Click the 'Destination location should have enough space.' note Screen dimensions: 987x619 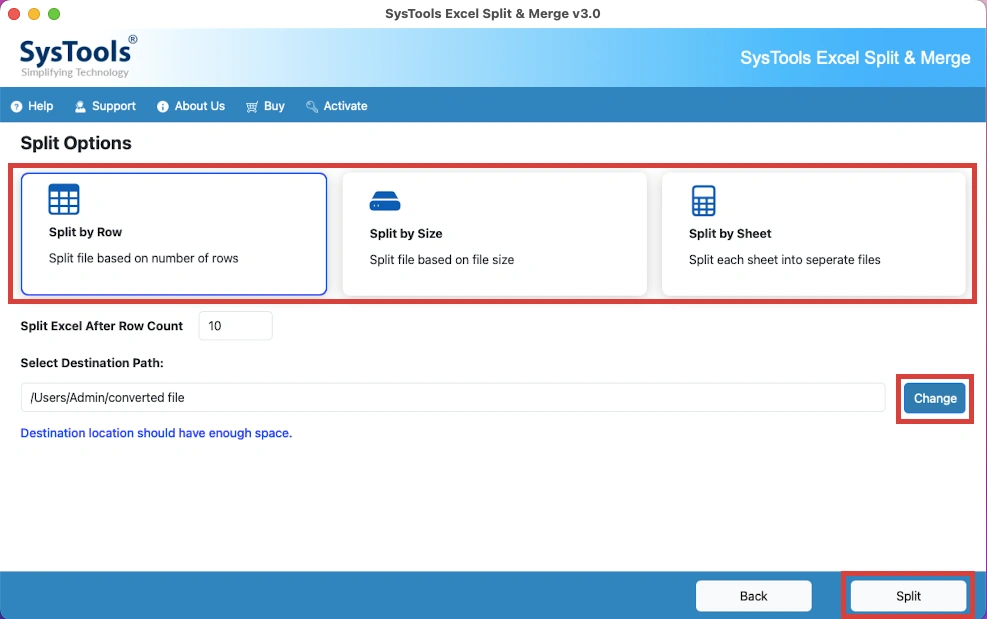156,433
